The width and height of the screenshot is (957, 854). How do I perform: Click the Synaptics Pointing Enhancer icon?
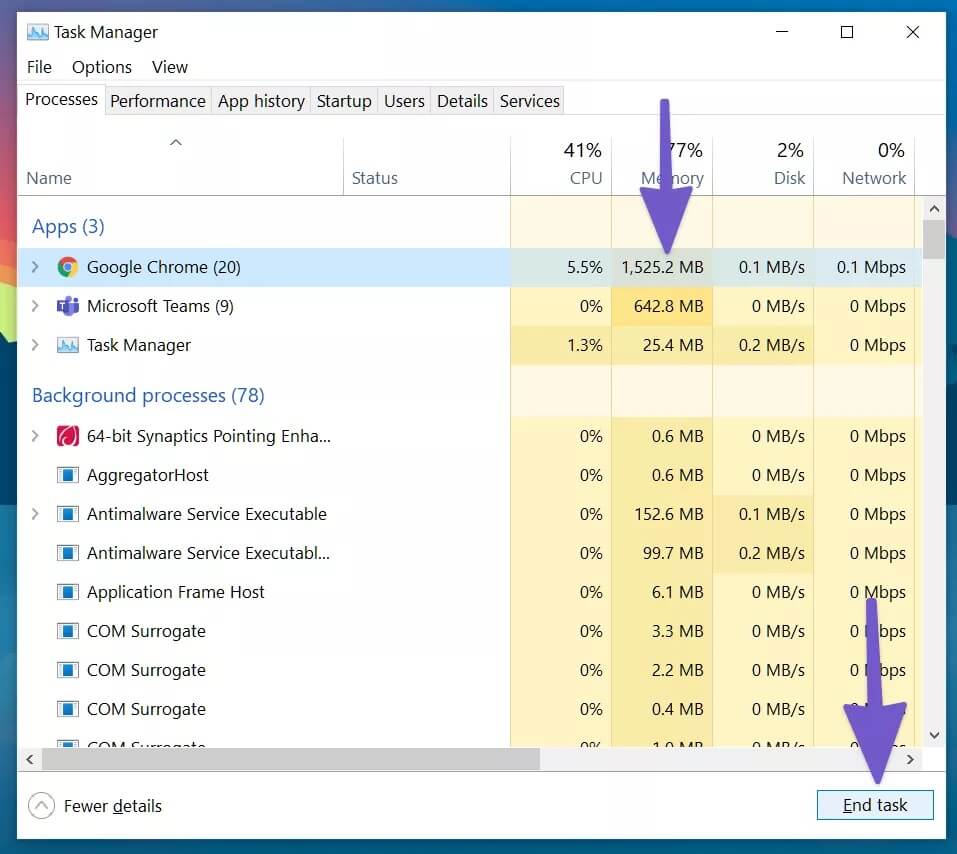tap(68, 436)
